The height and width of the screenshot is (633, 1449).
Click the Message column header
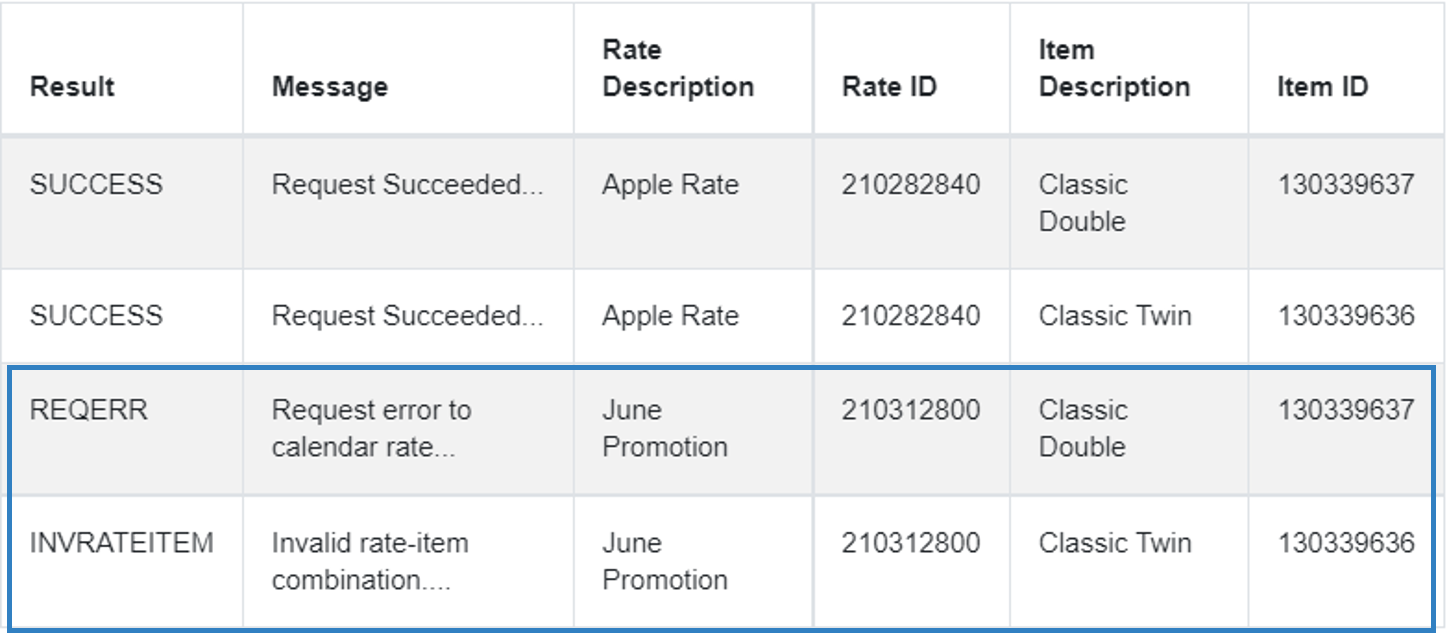(x=330, y=87)
